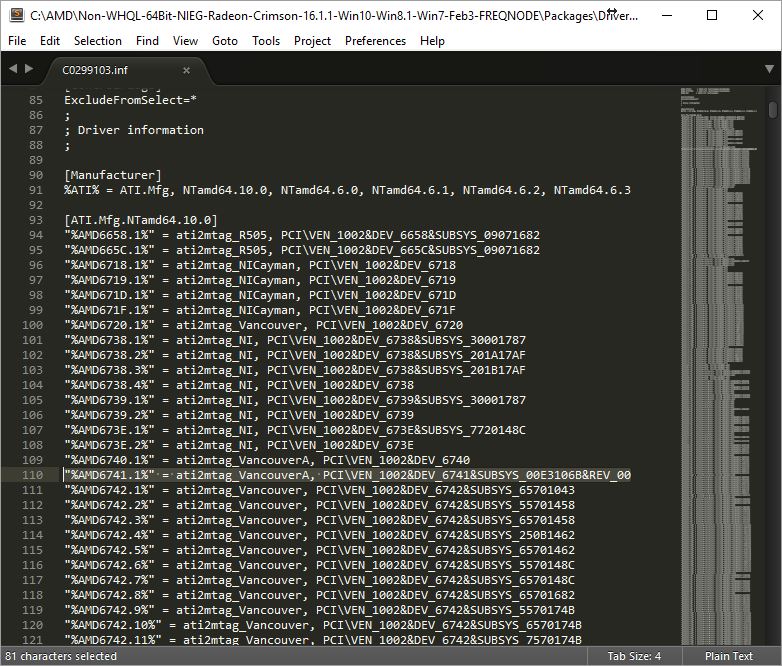Click the %AMD6658.1% entry line
This screenshot has height=666, width=782.
[x=302, y=235]
